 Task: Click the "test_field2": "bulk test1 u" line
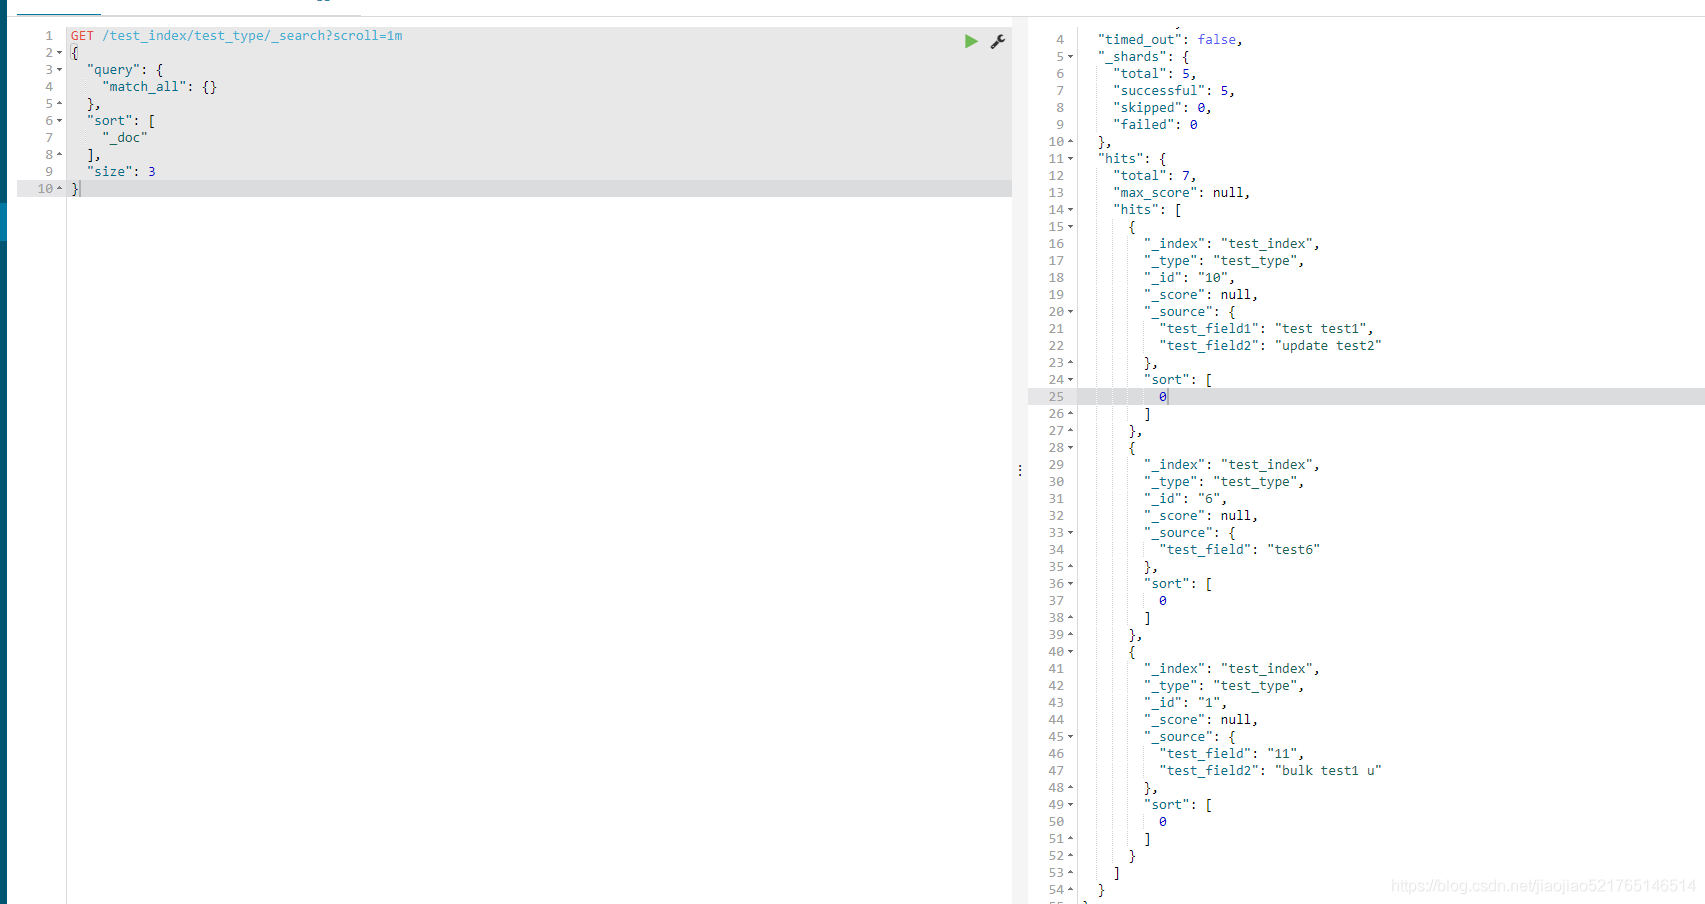(x=1271, y=770)
